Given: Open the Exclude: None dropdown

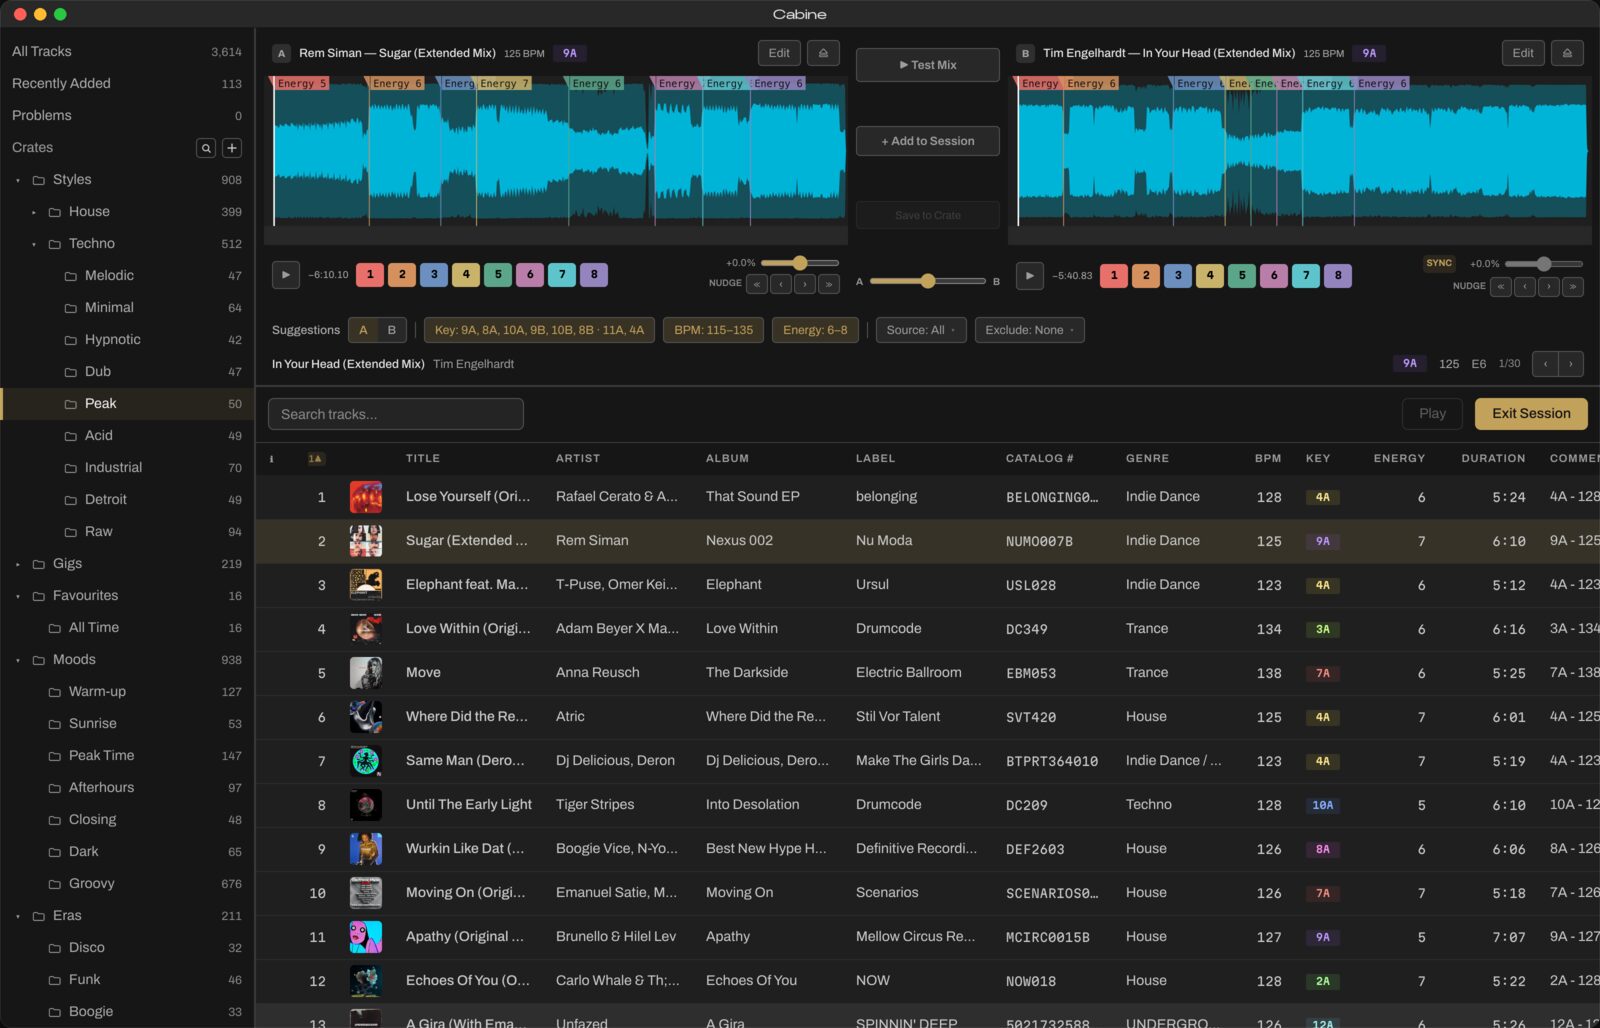Looking at the screenshot, I should (1029, 330).
